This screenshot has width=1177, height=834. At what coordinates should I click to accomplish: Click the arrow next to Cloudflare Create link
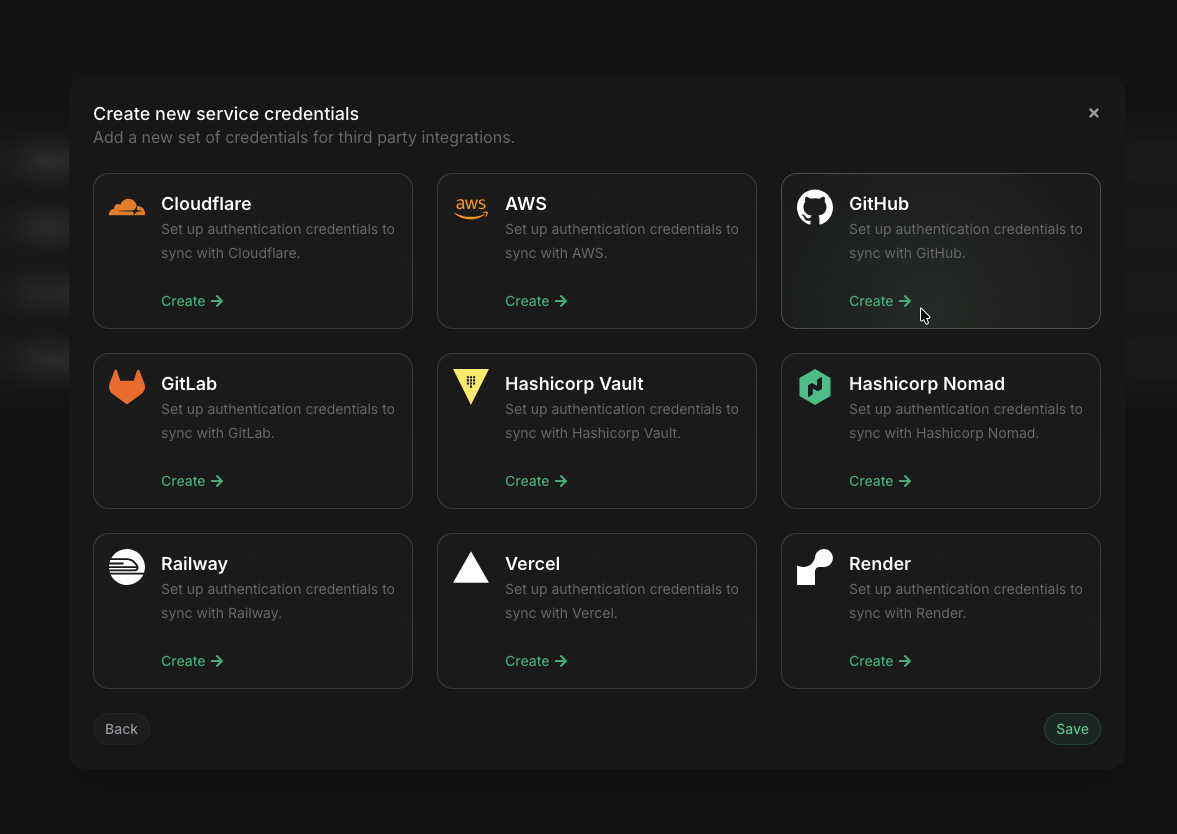coord(217,301)
